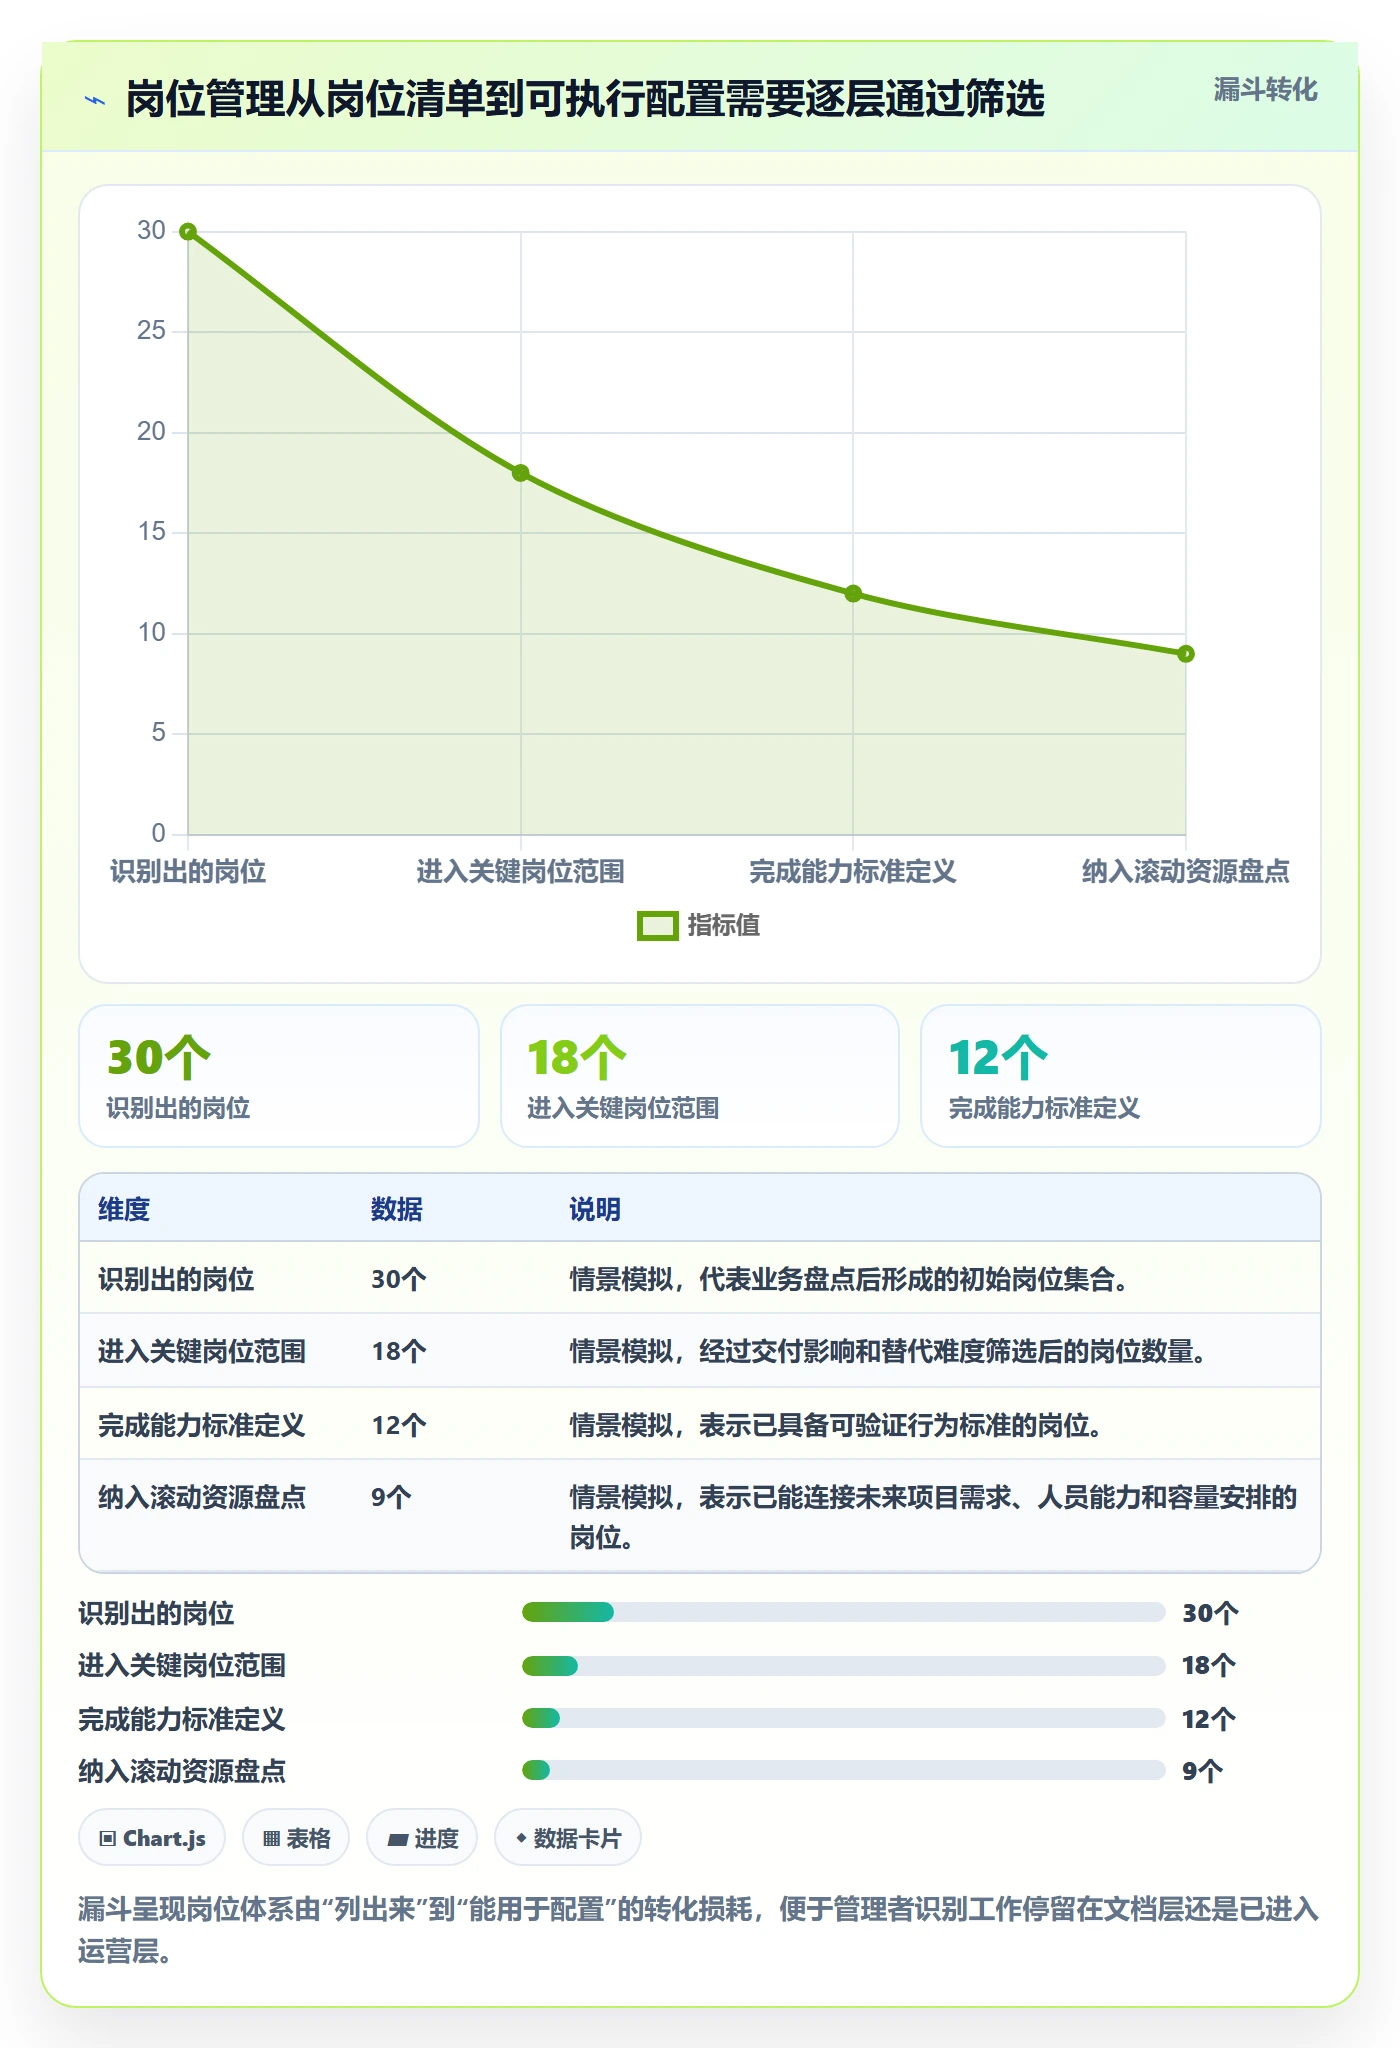Click the 完成能力标准定义 table row cell
The width and height of the screenshot is (1400, 2048).
point(202,1425)
